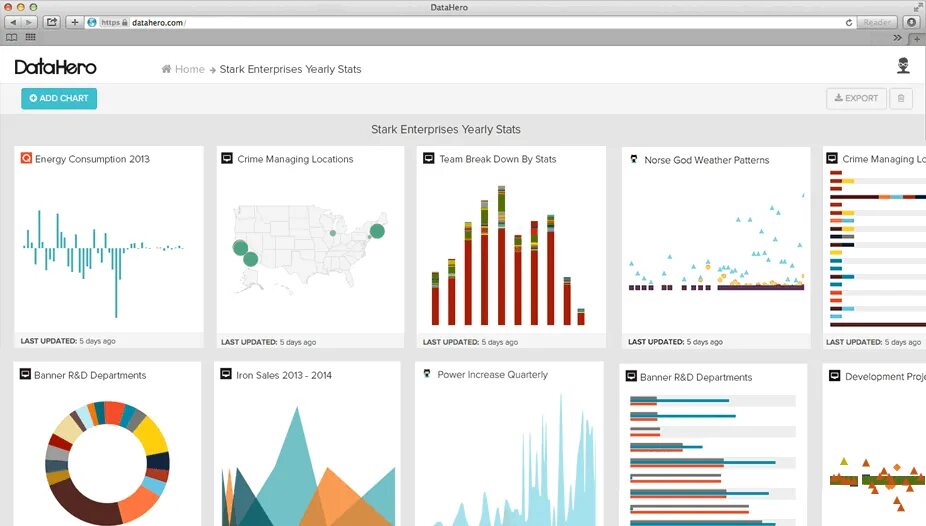Click the Power Increase Quarterly title

click(493, 375)
